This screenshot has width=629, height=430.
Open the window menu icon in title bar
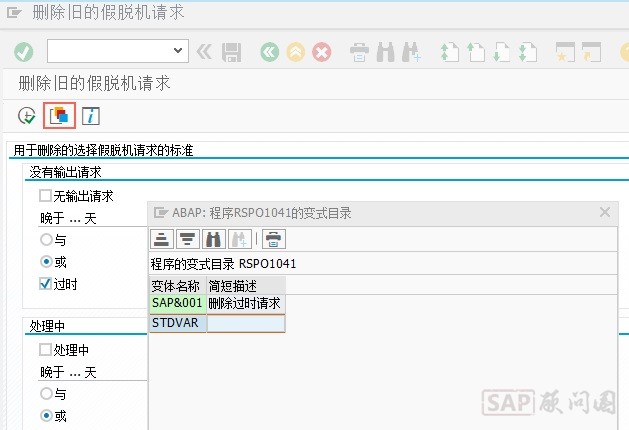[x=14, y=13]
